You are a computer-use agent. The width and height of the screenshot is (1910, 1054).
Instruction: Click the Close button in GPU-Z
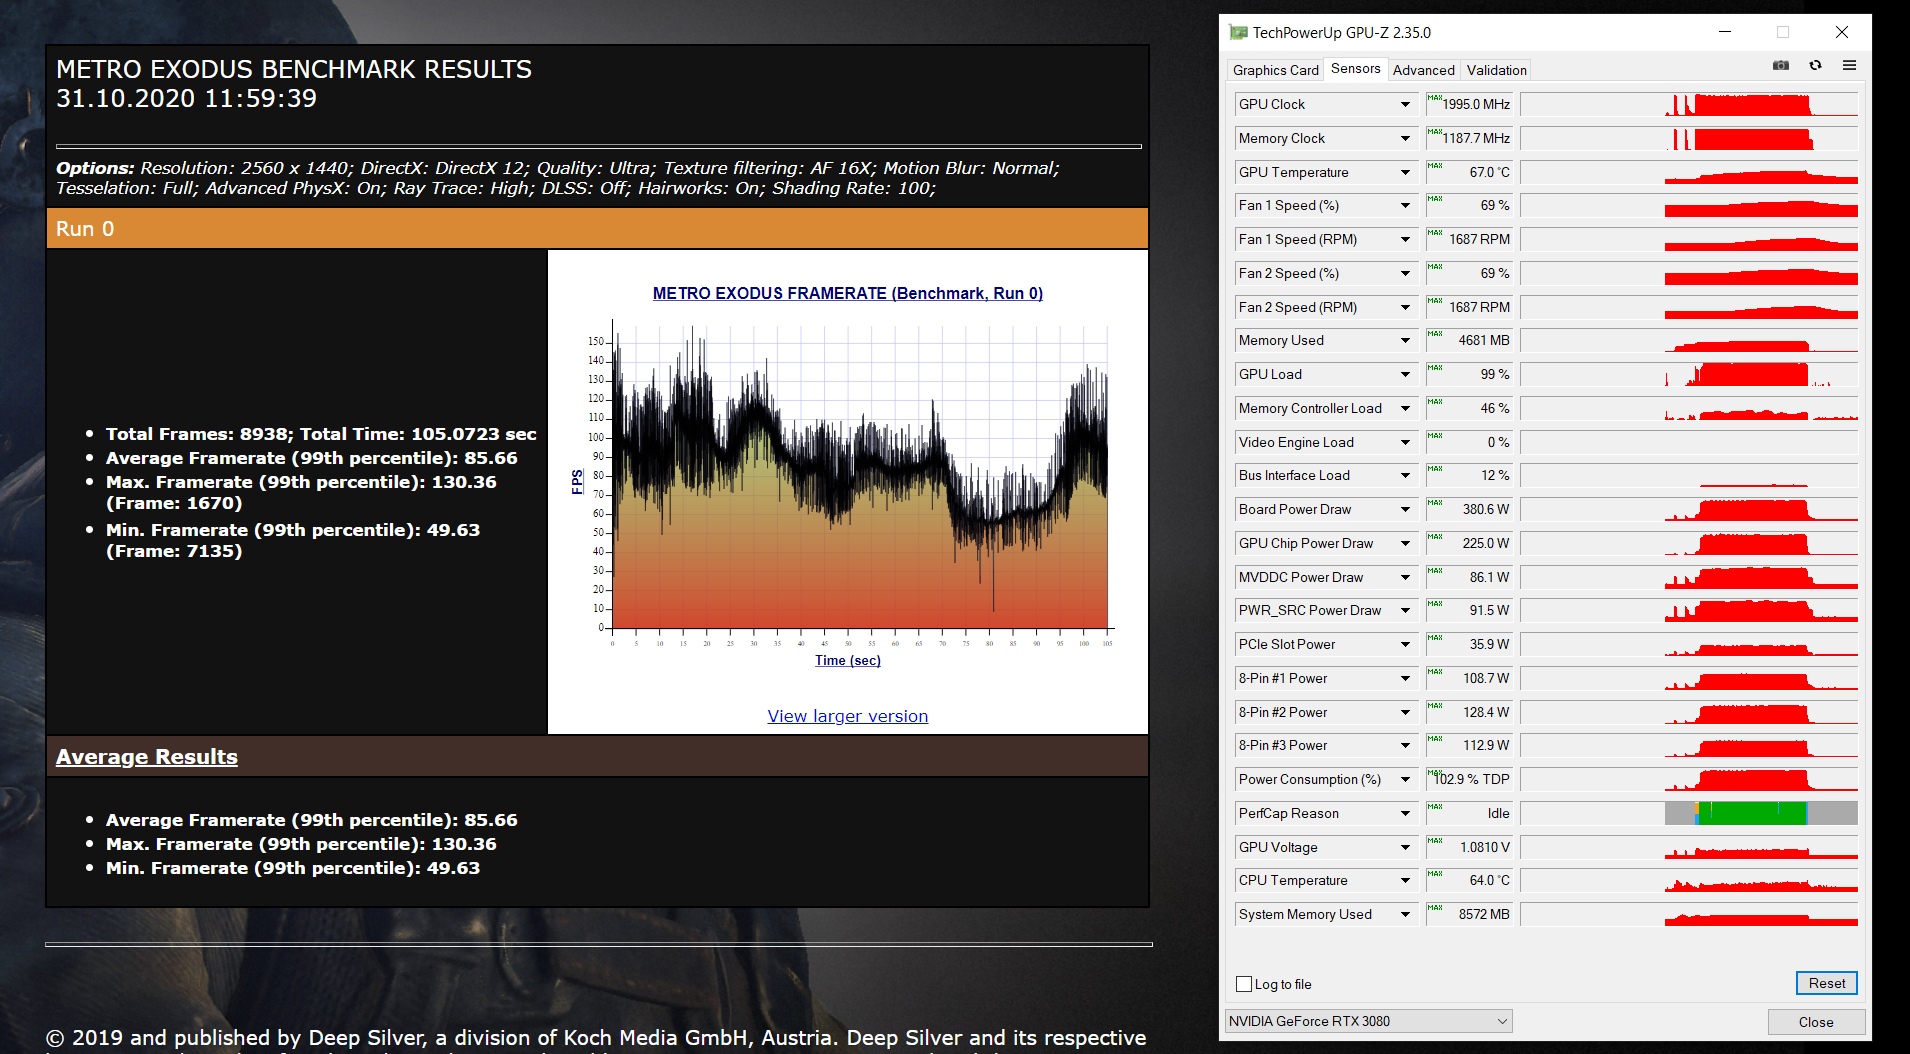tap(1816, 1022)
